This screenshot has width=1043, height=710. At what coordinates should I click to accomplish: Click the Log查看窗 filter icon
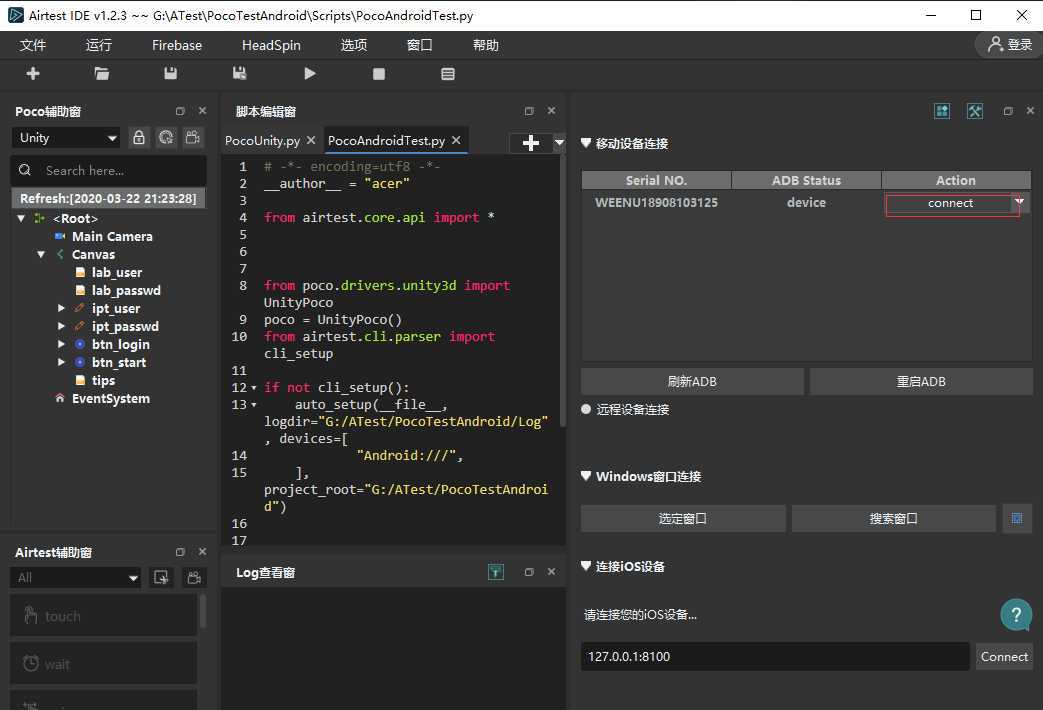pyautogui.click(x=496, y=572)
